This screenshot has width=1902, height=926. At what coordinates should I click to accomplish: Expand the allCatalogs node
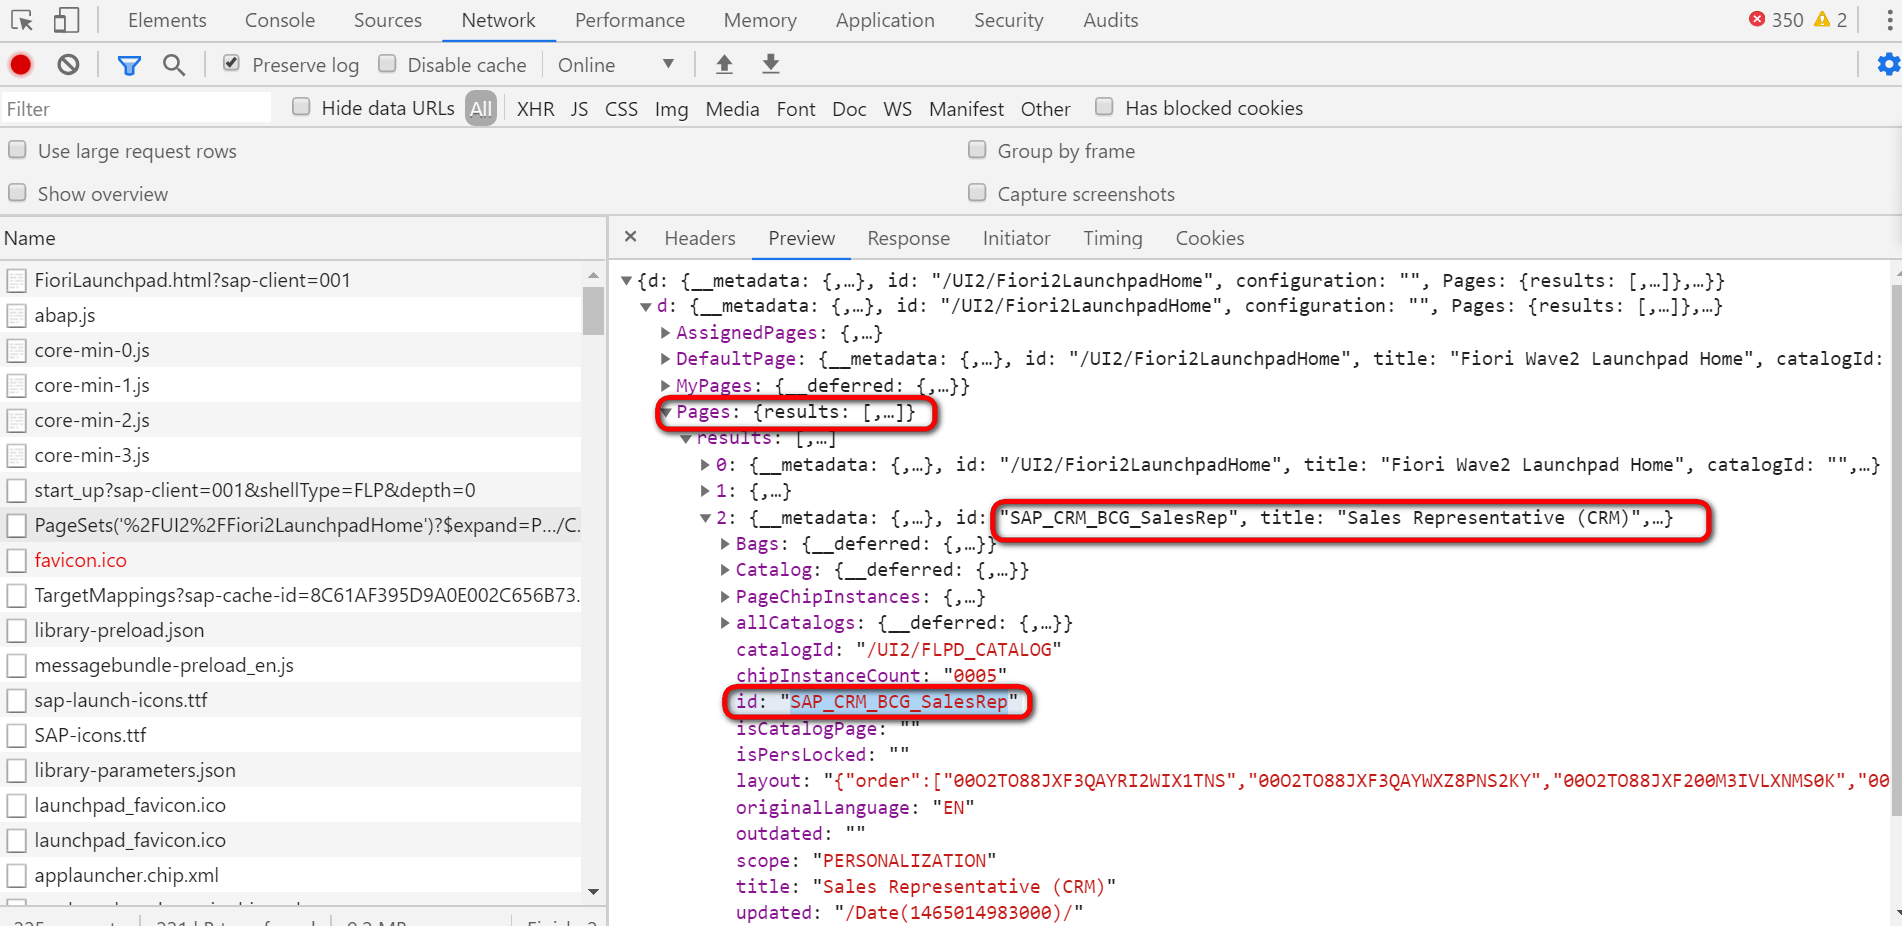725,623
